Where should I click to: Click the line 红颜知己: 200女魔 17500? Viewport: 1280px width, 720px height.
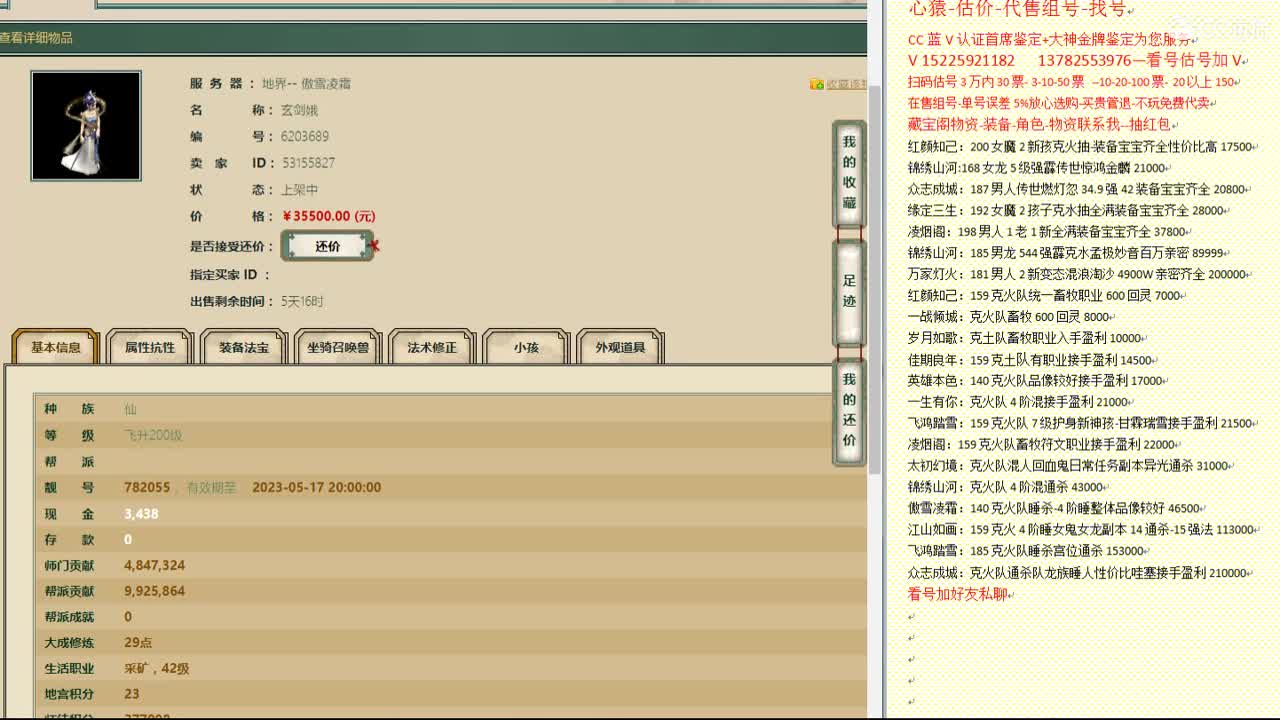(x=1080, y=146)
